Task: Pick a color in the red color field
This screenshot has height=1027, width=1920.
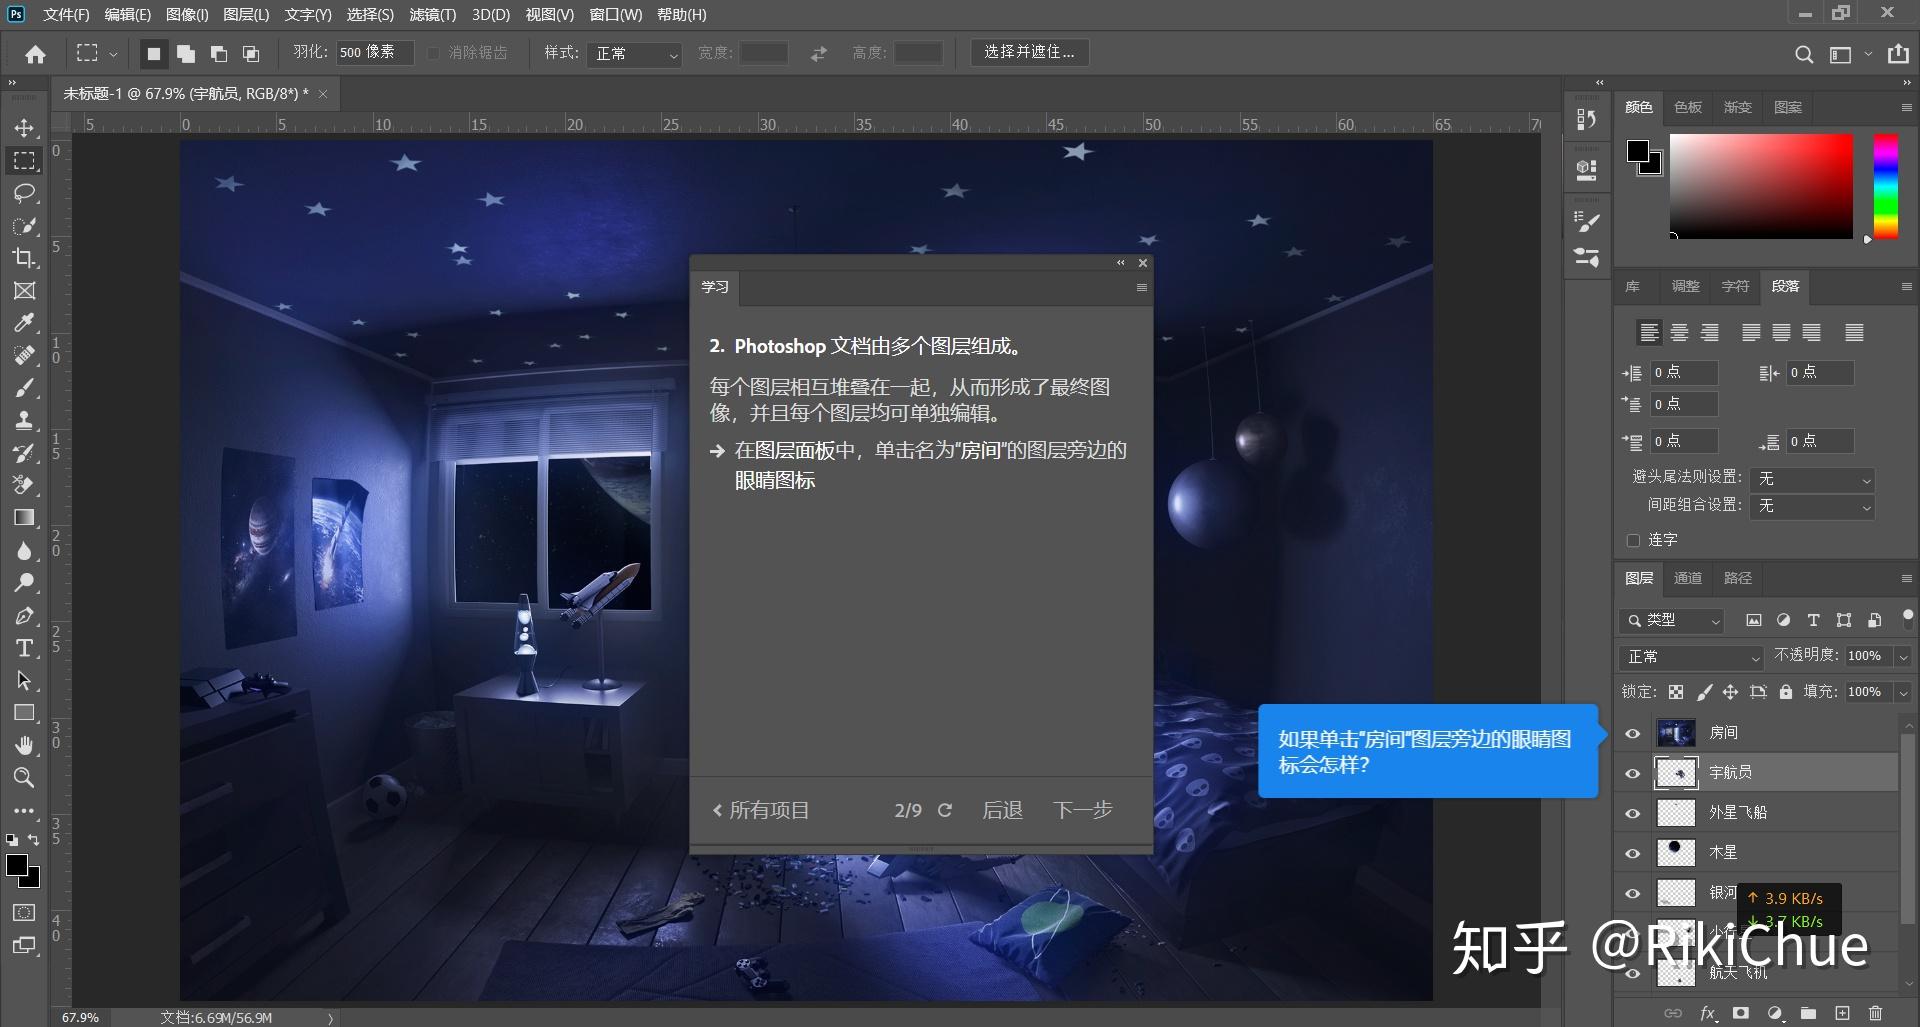Action: coord(1760,186)
